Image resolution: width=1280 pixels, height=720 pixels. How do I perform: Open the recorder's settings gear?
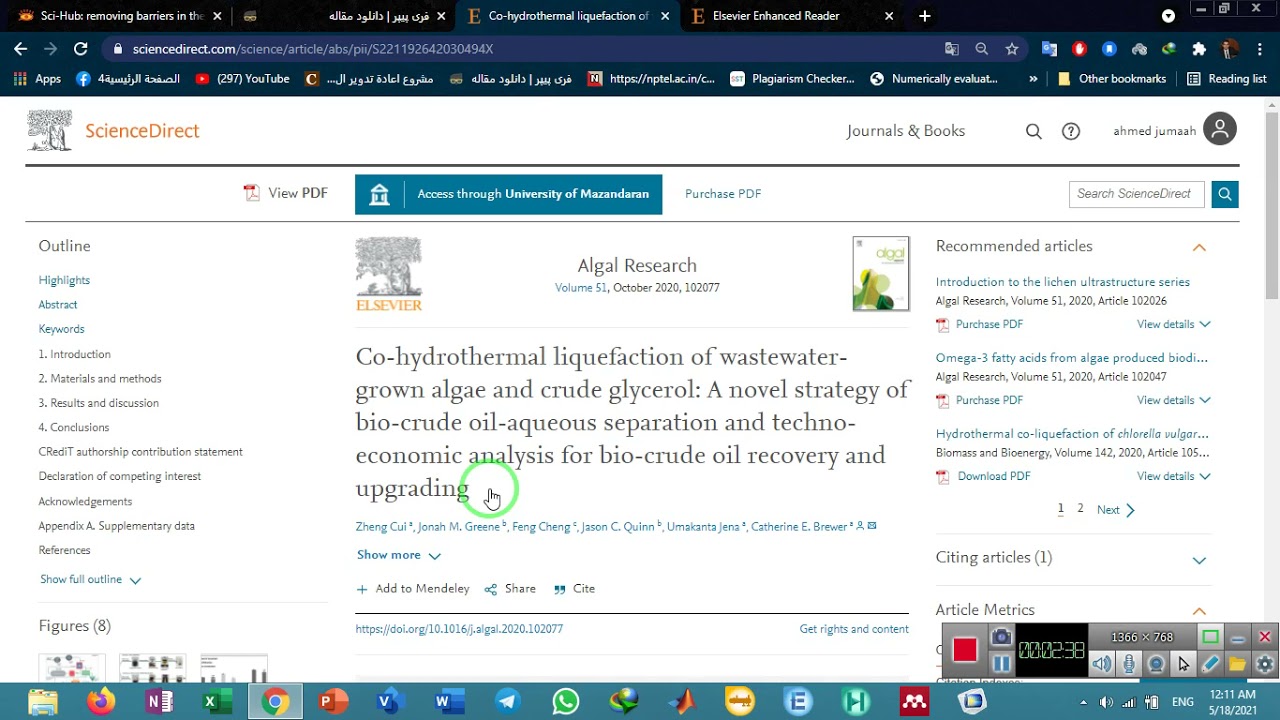(1264, 664)
